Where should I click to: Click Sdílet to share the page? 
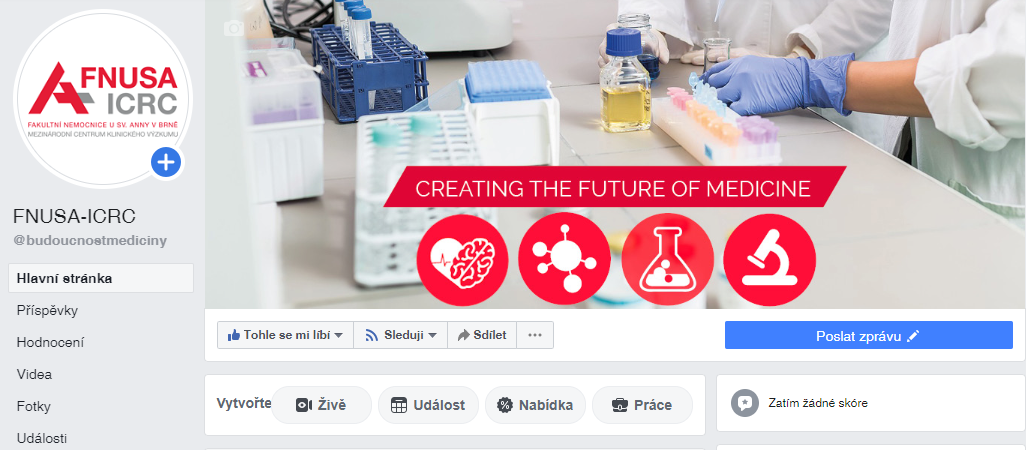(482, 335)
